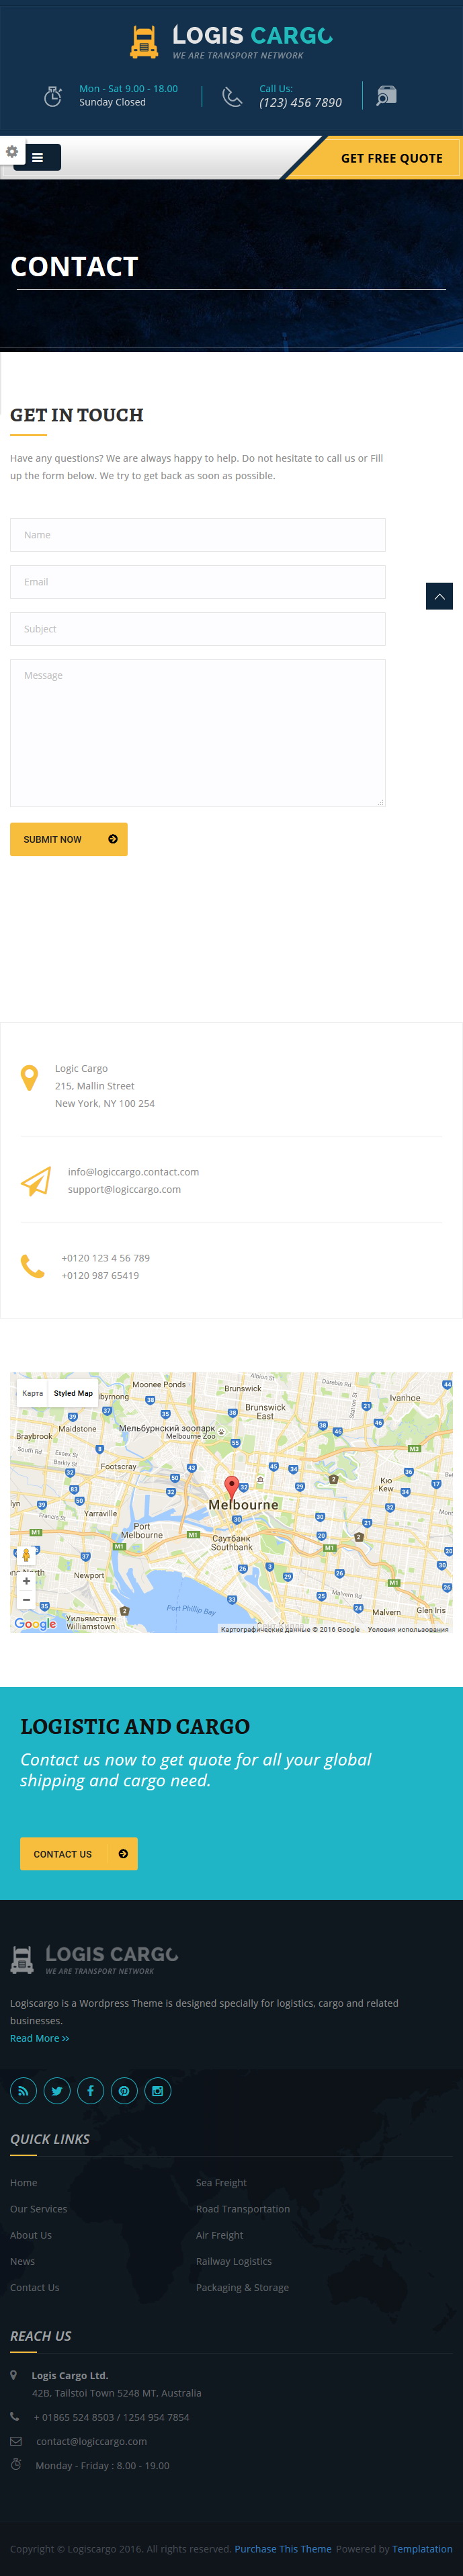Open the Pinterest social icon
Screen dimensions: 463x2576
click(x=124, y=2091)
